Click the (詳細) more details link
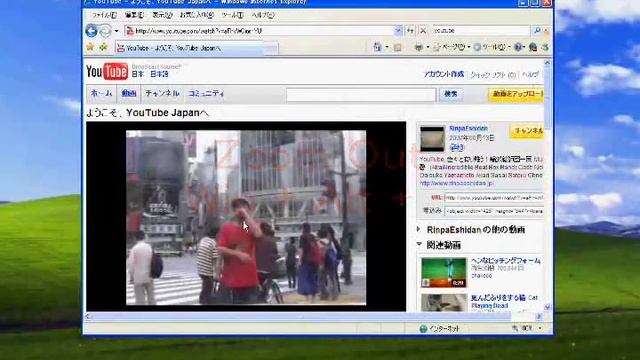The height and width of the screenshot is (360, 640). click(x=456, y=147)
